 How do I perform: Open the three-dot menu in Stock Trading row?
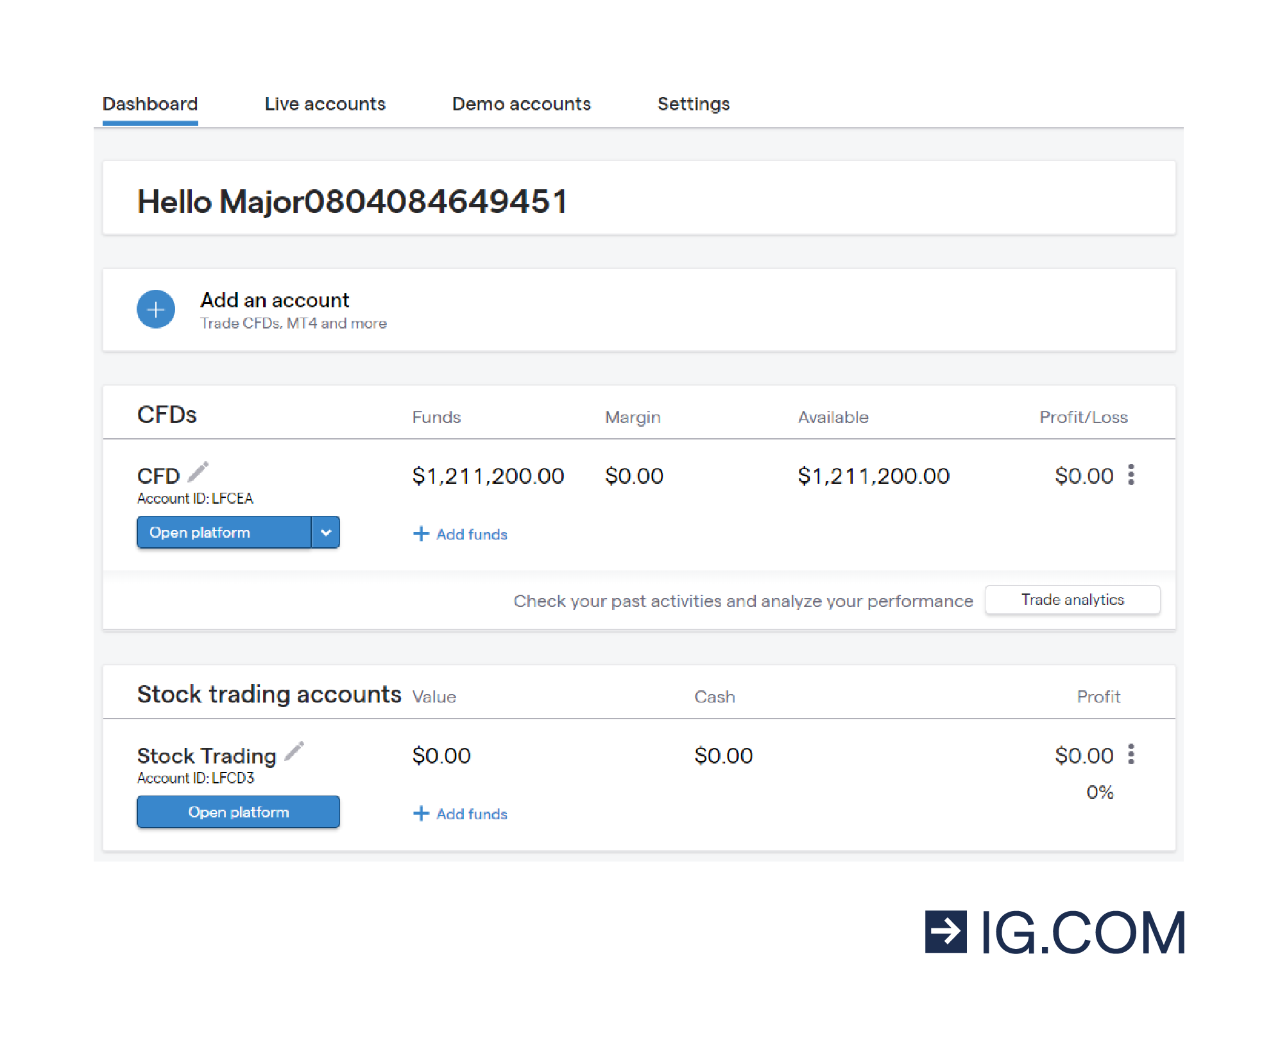click(1131, 754)
